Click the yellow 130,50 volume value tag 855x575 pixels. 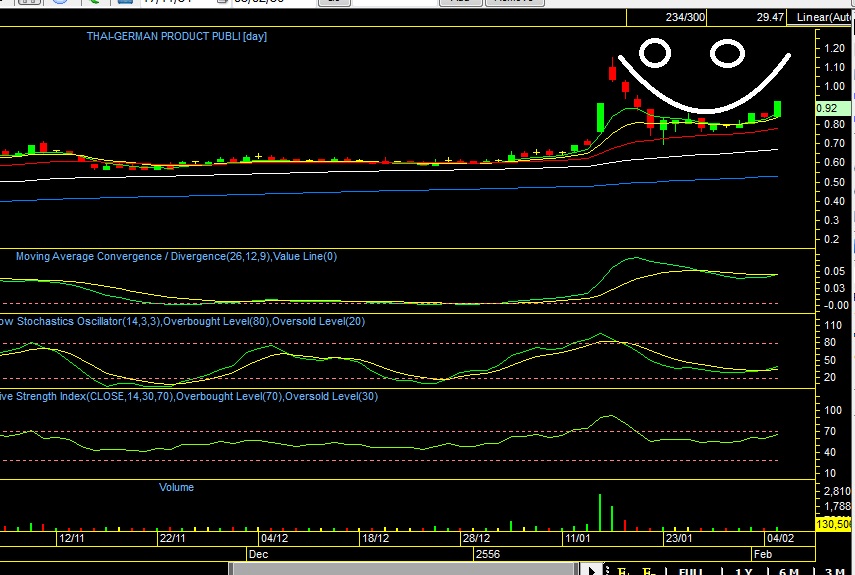(x=833, y=524)
